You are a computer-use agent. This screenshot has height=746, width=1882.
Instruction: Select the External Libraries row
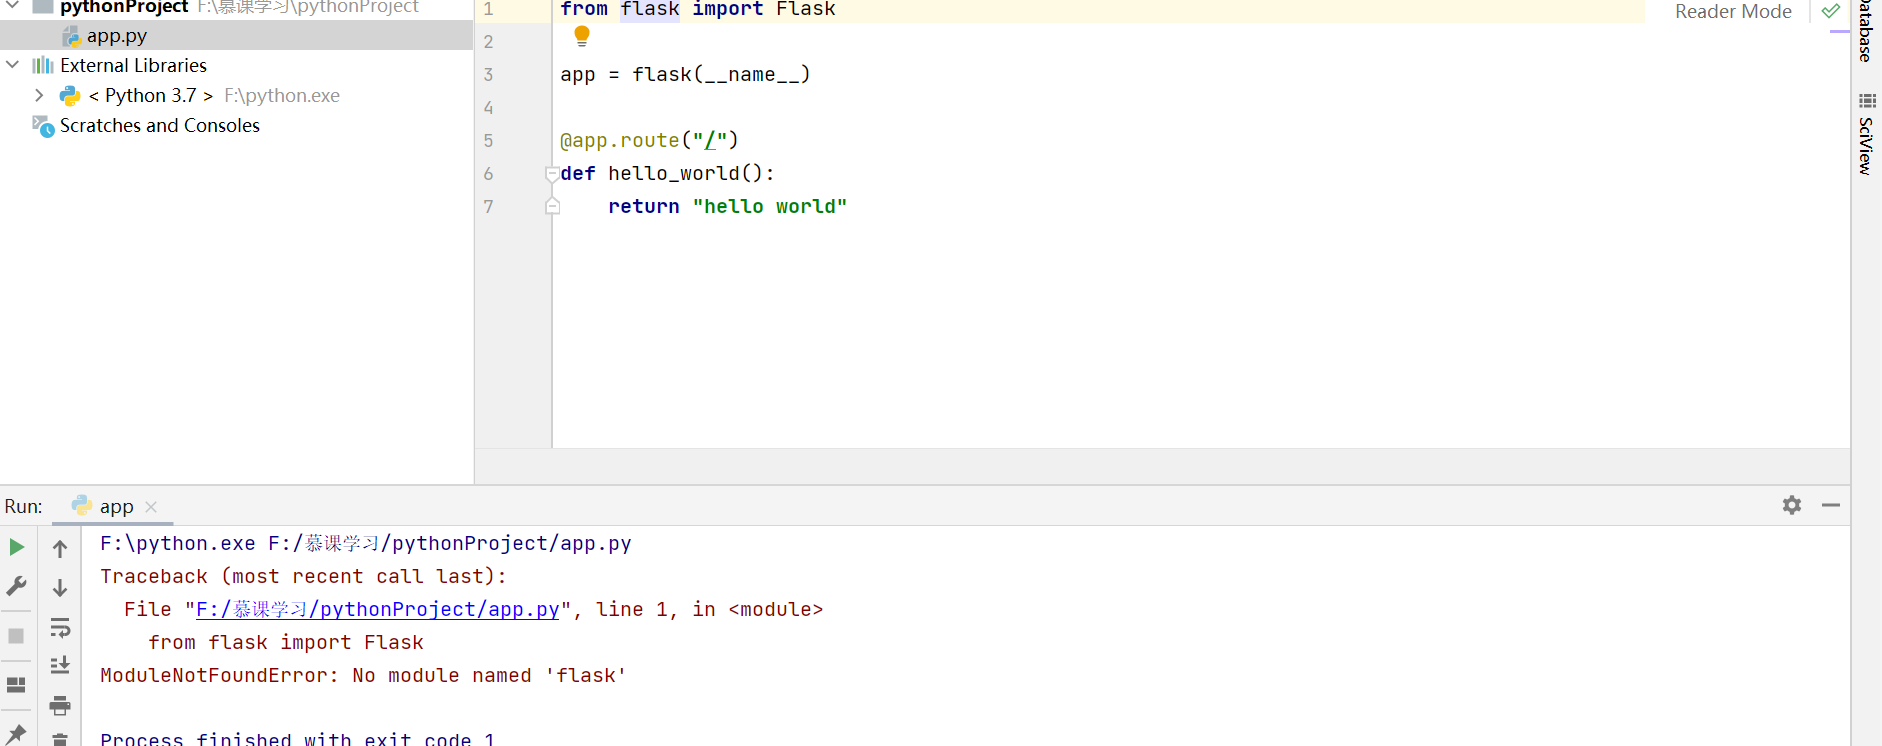click(x=236, y=65)
